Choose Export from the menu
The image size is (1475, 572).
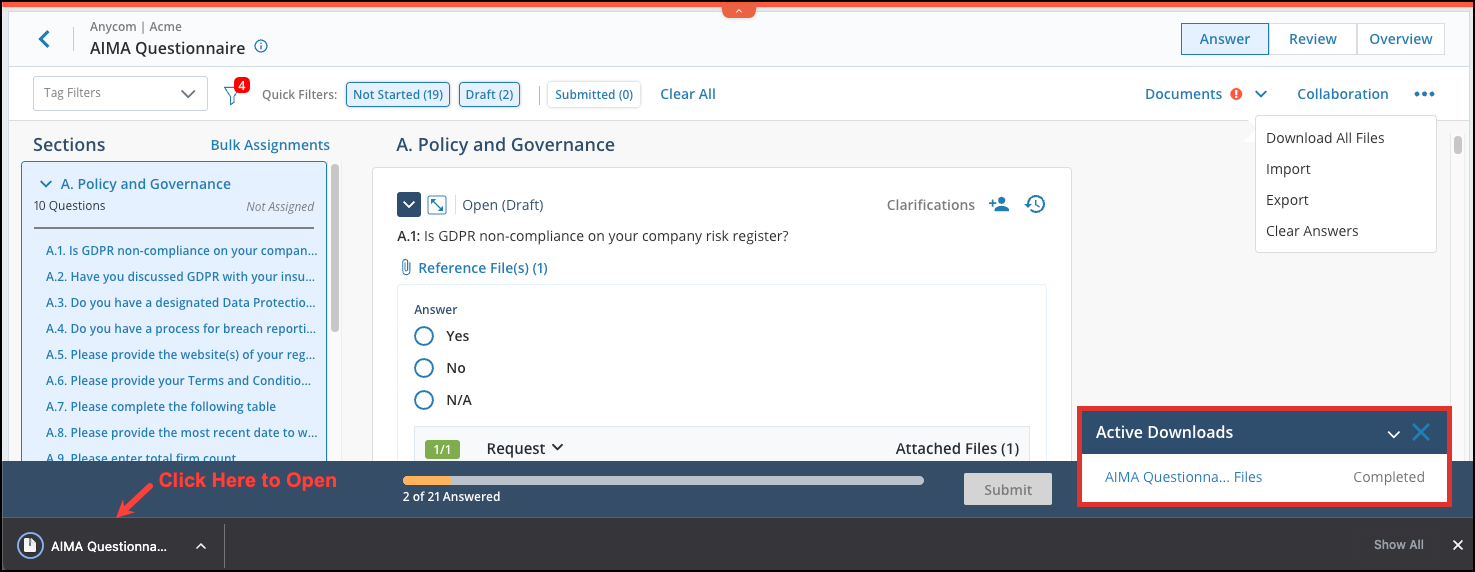tap(1287, 200)
